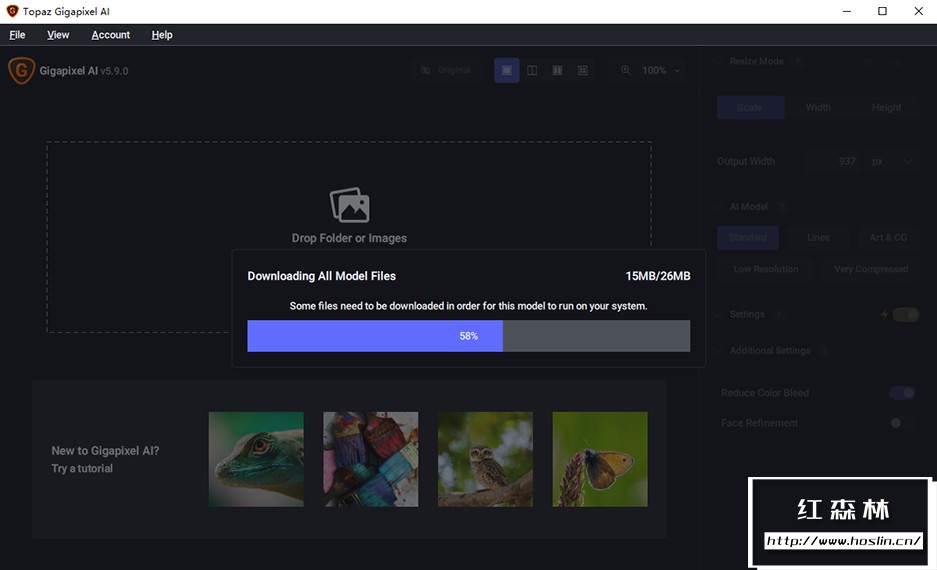Select the comparison grid view icon
Viewport: 937px width, 570px height.
(x=583, y=71)
